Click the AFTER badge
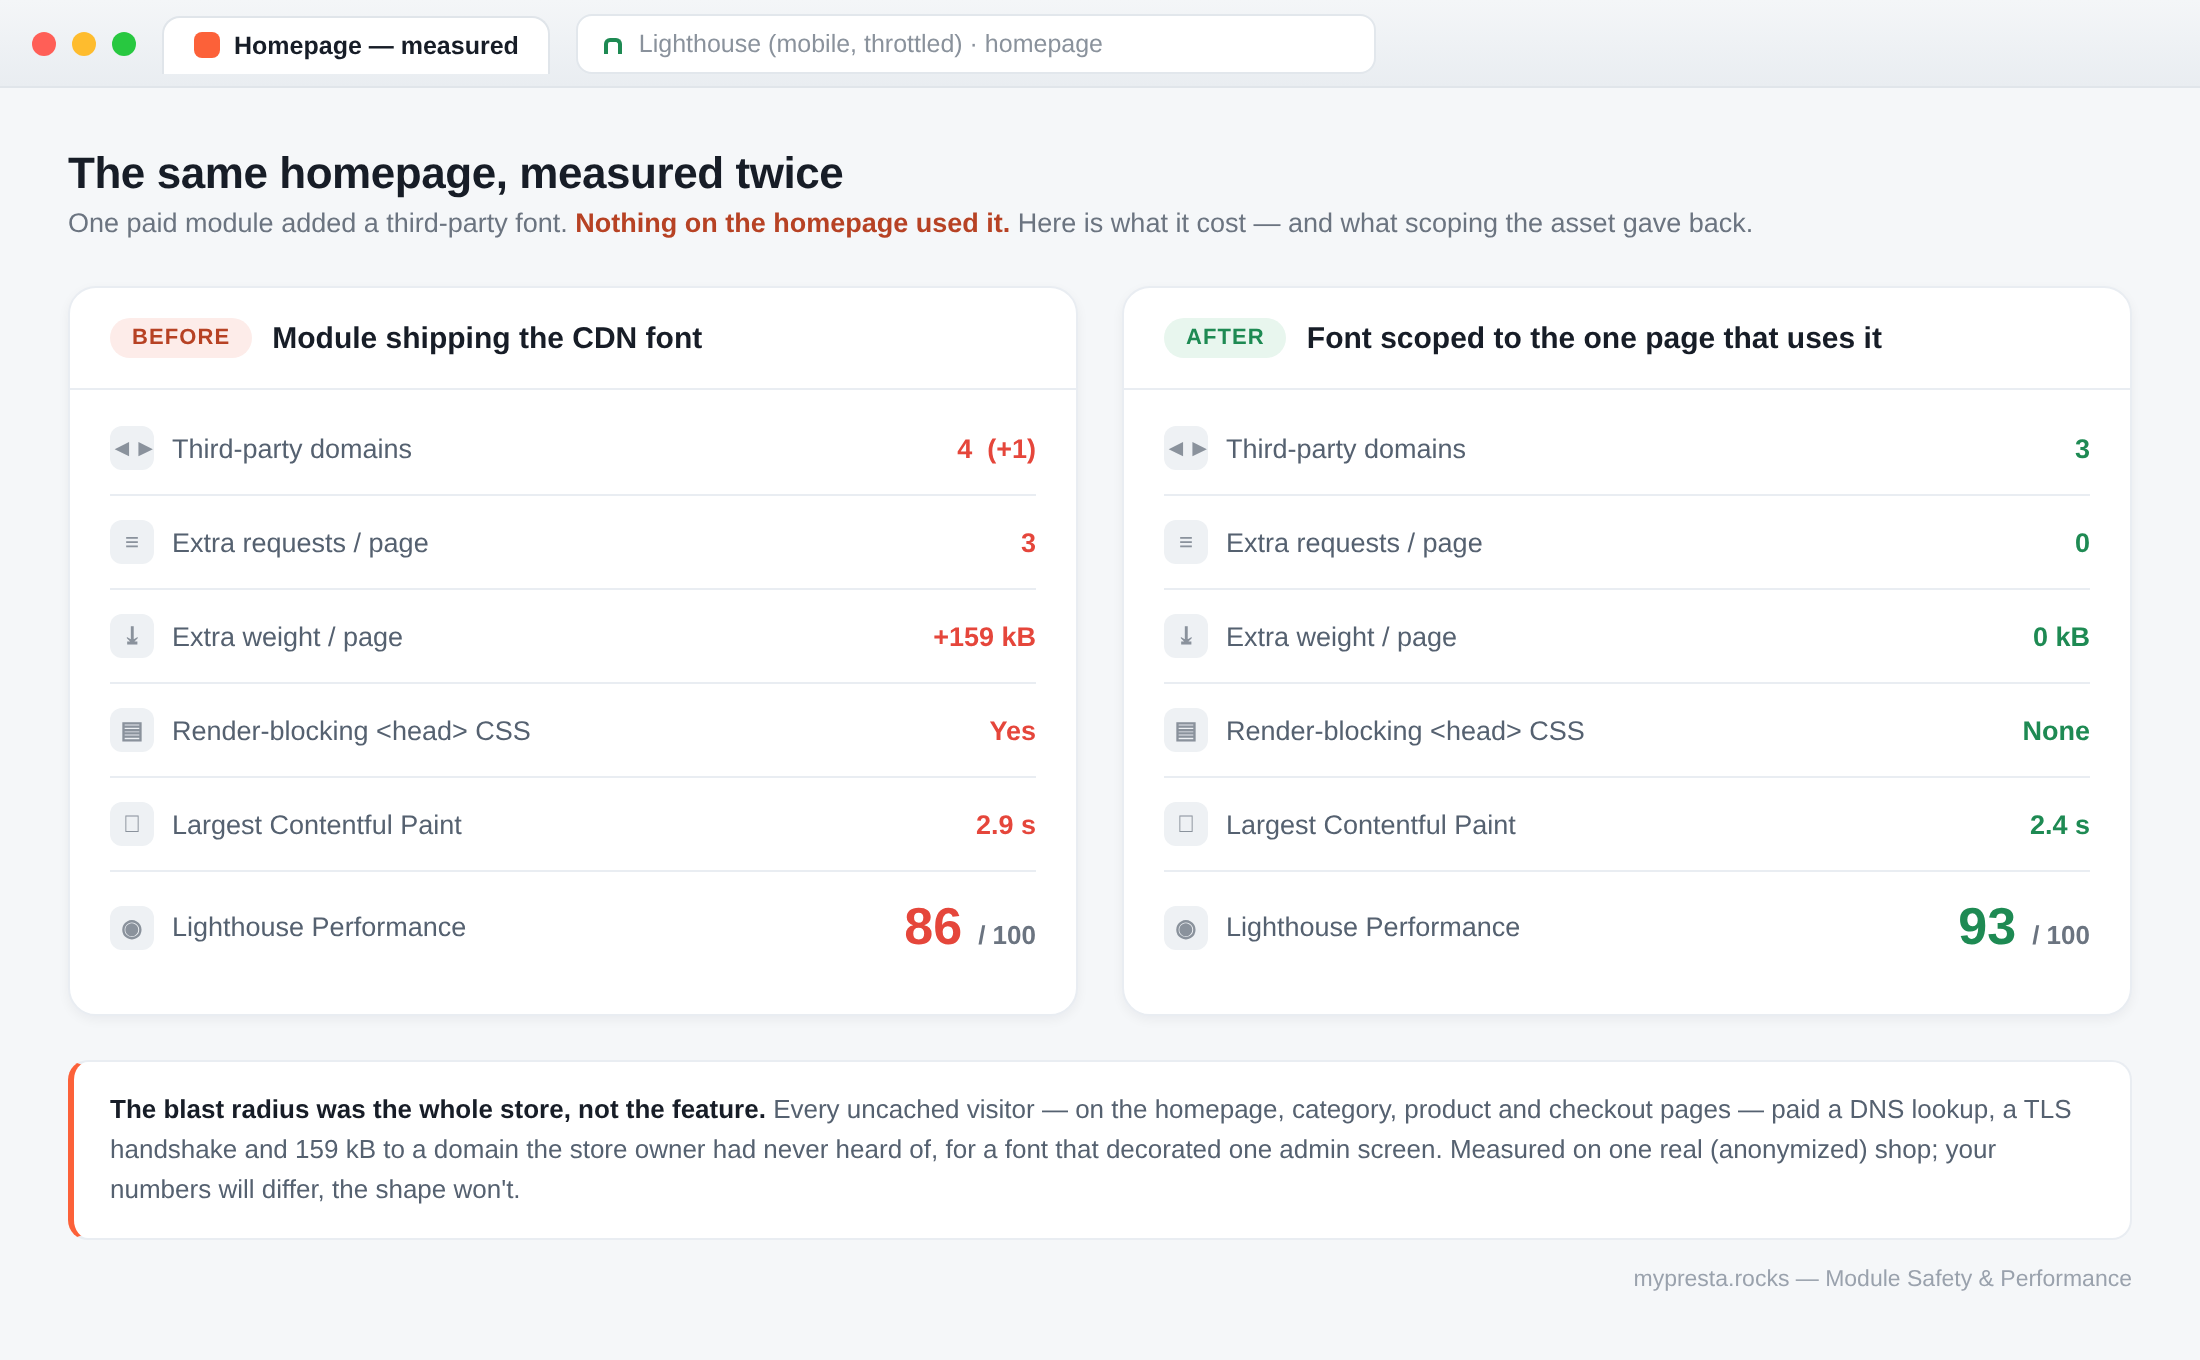 (1225, 337)
